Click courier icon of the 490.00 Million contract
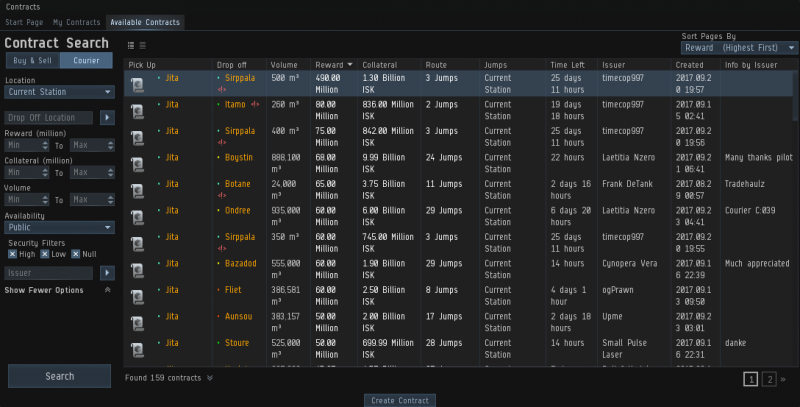Viewport: 800px width, 407px height. coord(138,82)
